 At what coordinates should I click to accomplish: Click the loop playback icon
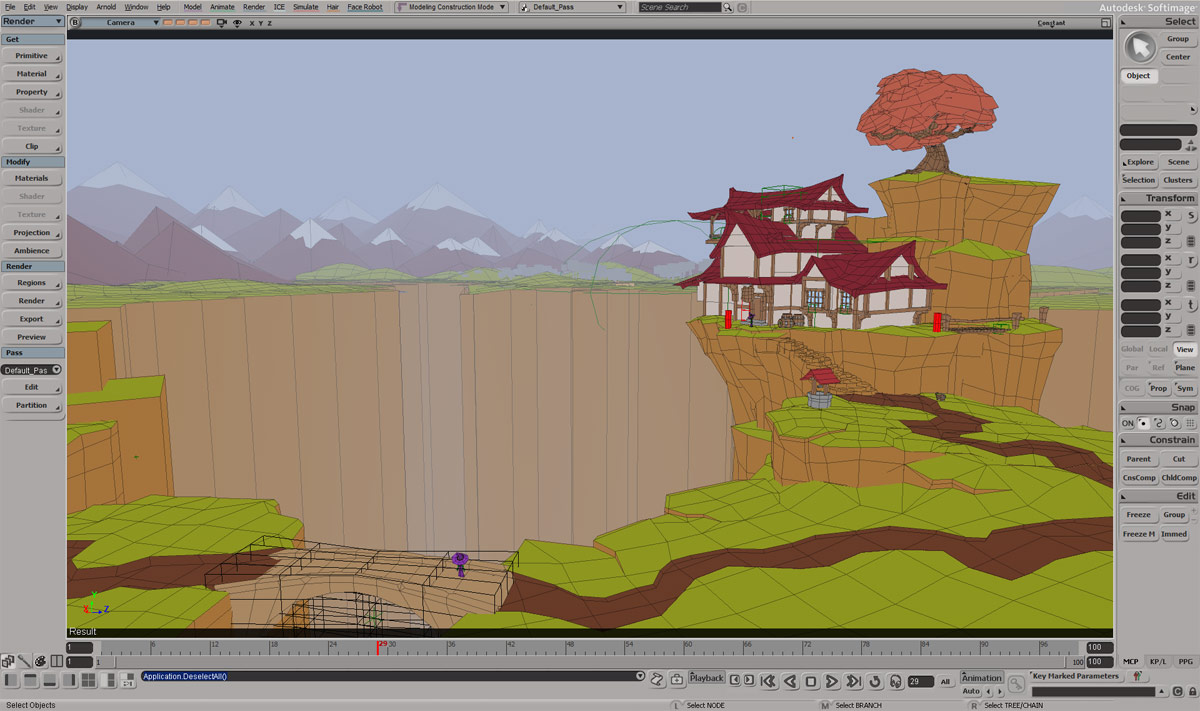875,682
